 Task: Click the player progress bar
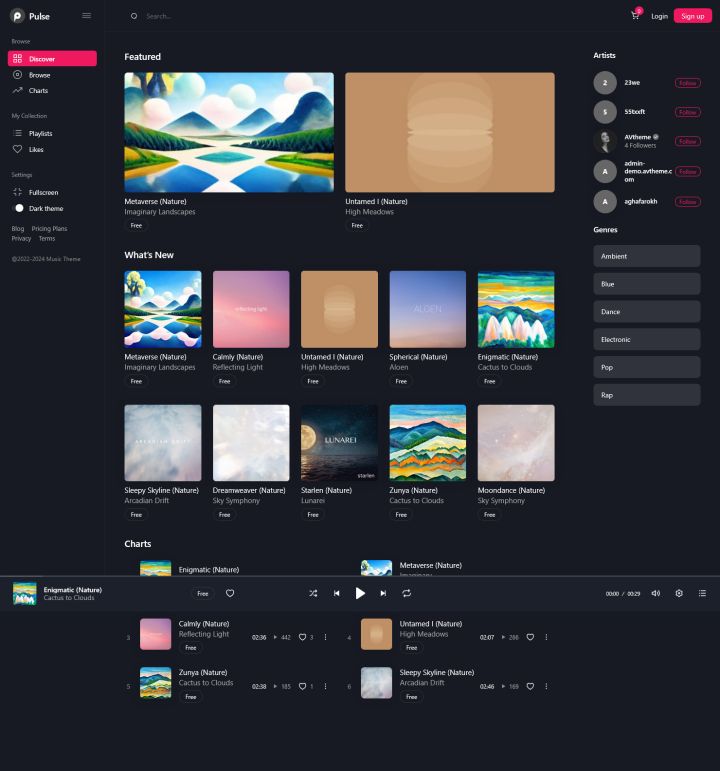coord(360,576)
